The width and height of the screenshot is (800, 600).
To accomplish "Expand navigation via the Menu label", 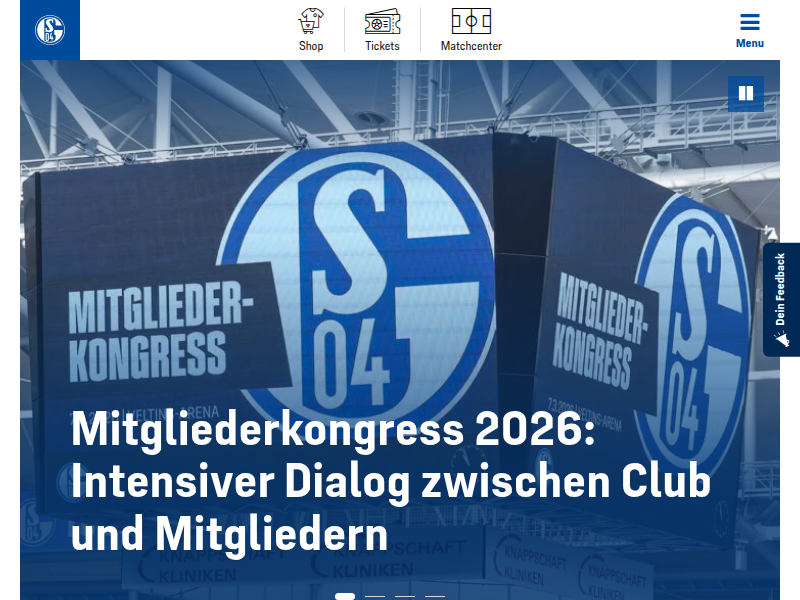I will coord(749,43).
